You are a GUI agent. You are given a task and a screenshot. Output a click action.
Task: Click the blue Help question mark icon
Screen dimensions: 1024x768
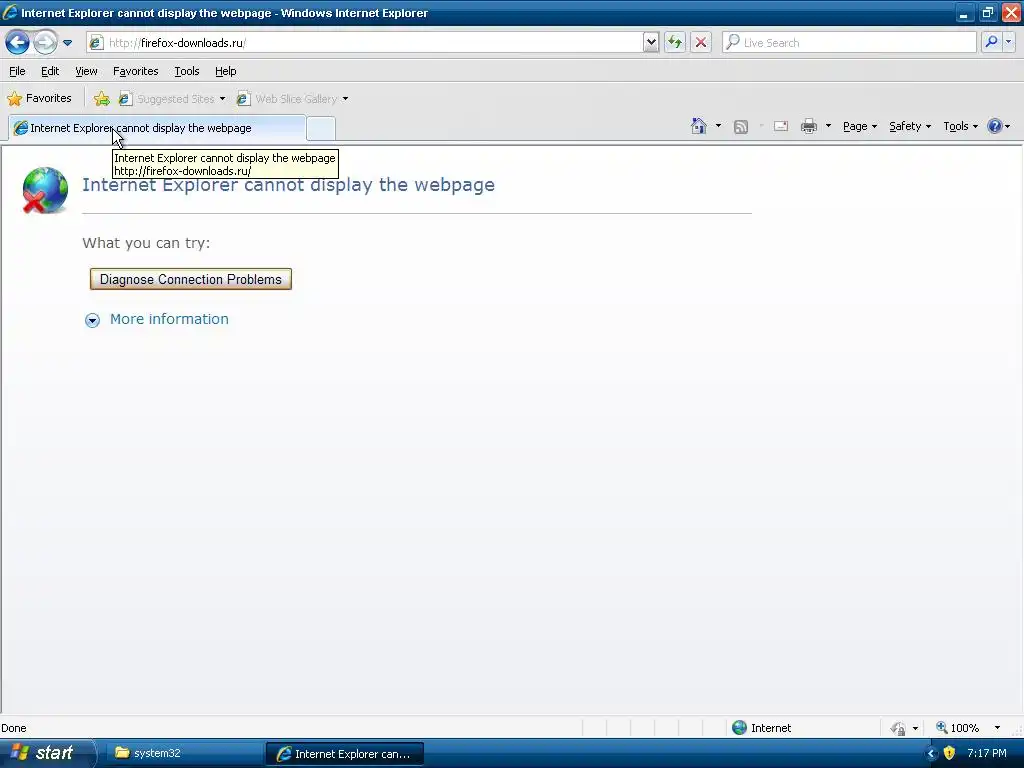coord(995,126)
